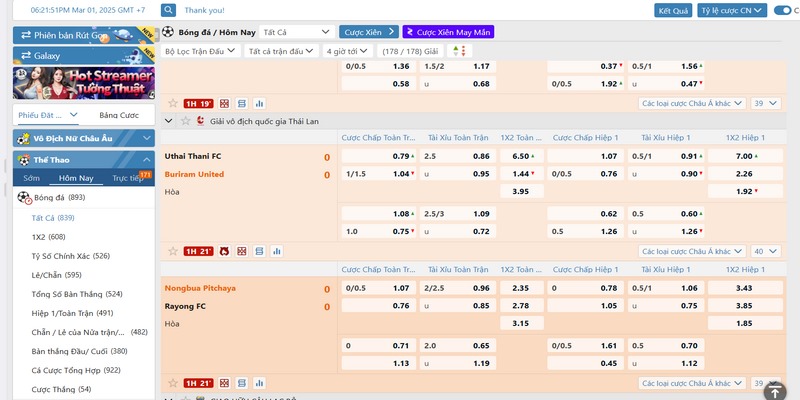Open the Bộ Lọc Trận Đấu filter dropdown
800x400 pixels.
[x=200, y=50]
